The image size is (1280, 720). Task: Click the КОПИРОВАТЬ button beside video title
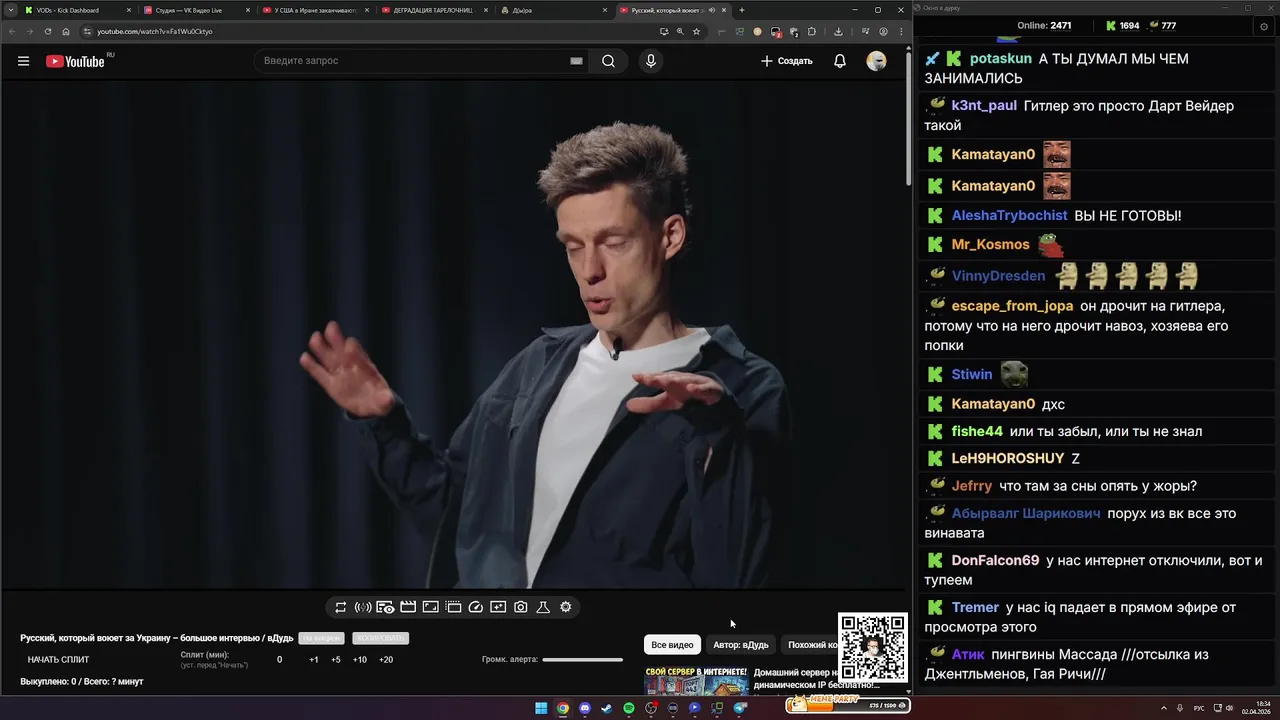(x=380, y=638)
